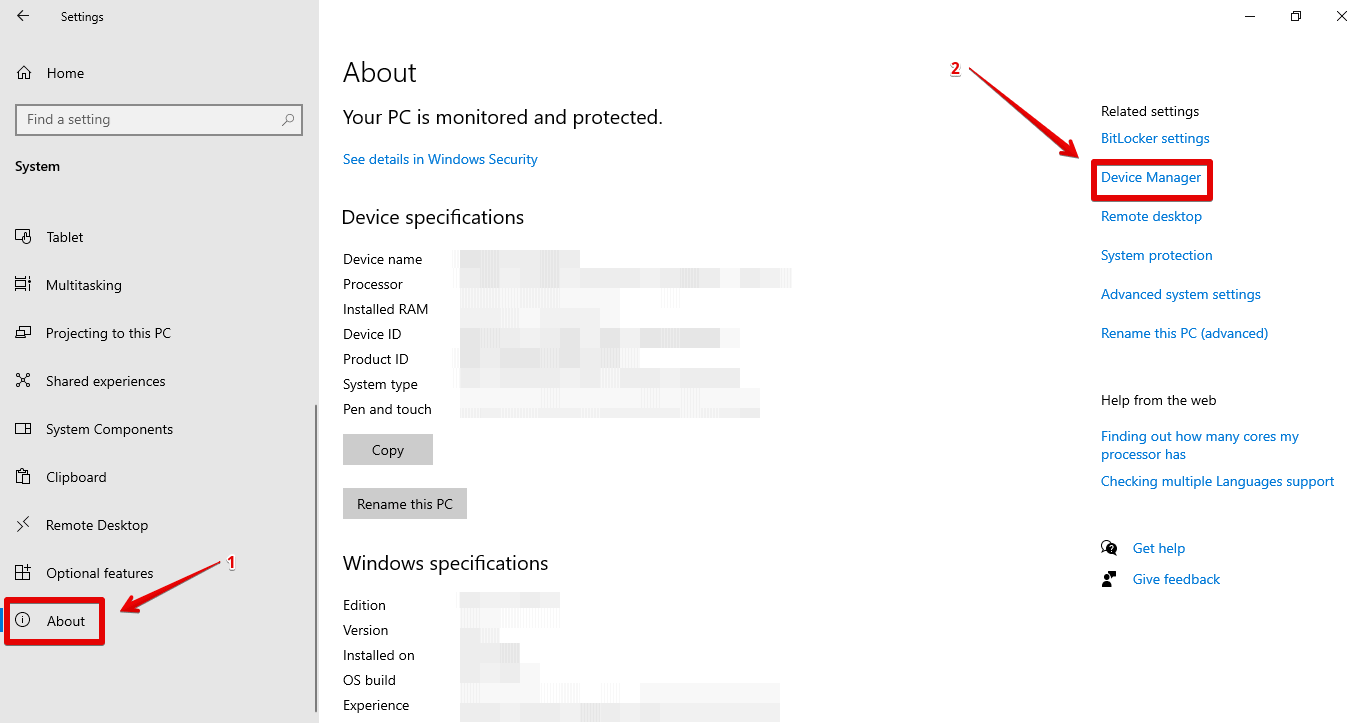The image size is (1359, 723).
Task: Open BitLocker settings link
Action: pyautogui.click(x=1155, y=138)
